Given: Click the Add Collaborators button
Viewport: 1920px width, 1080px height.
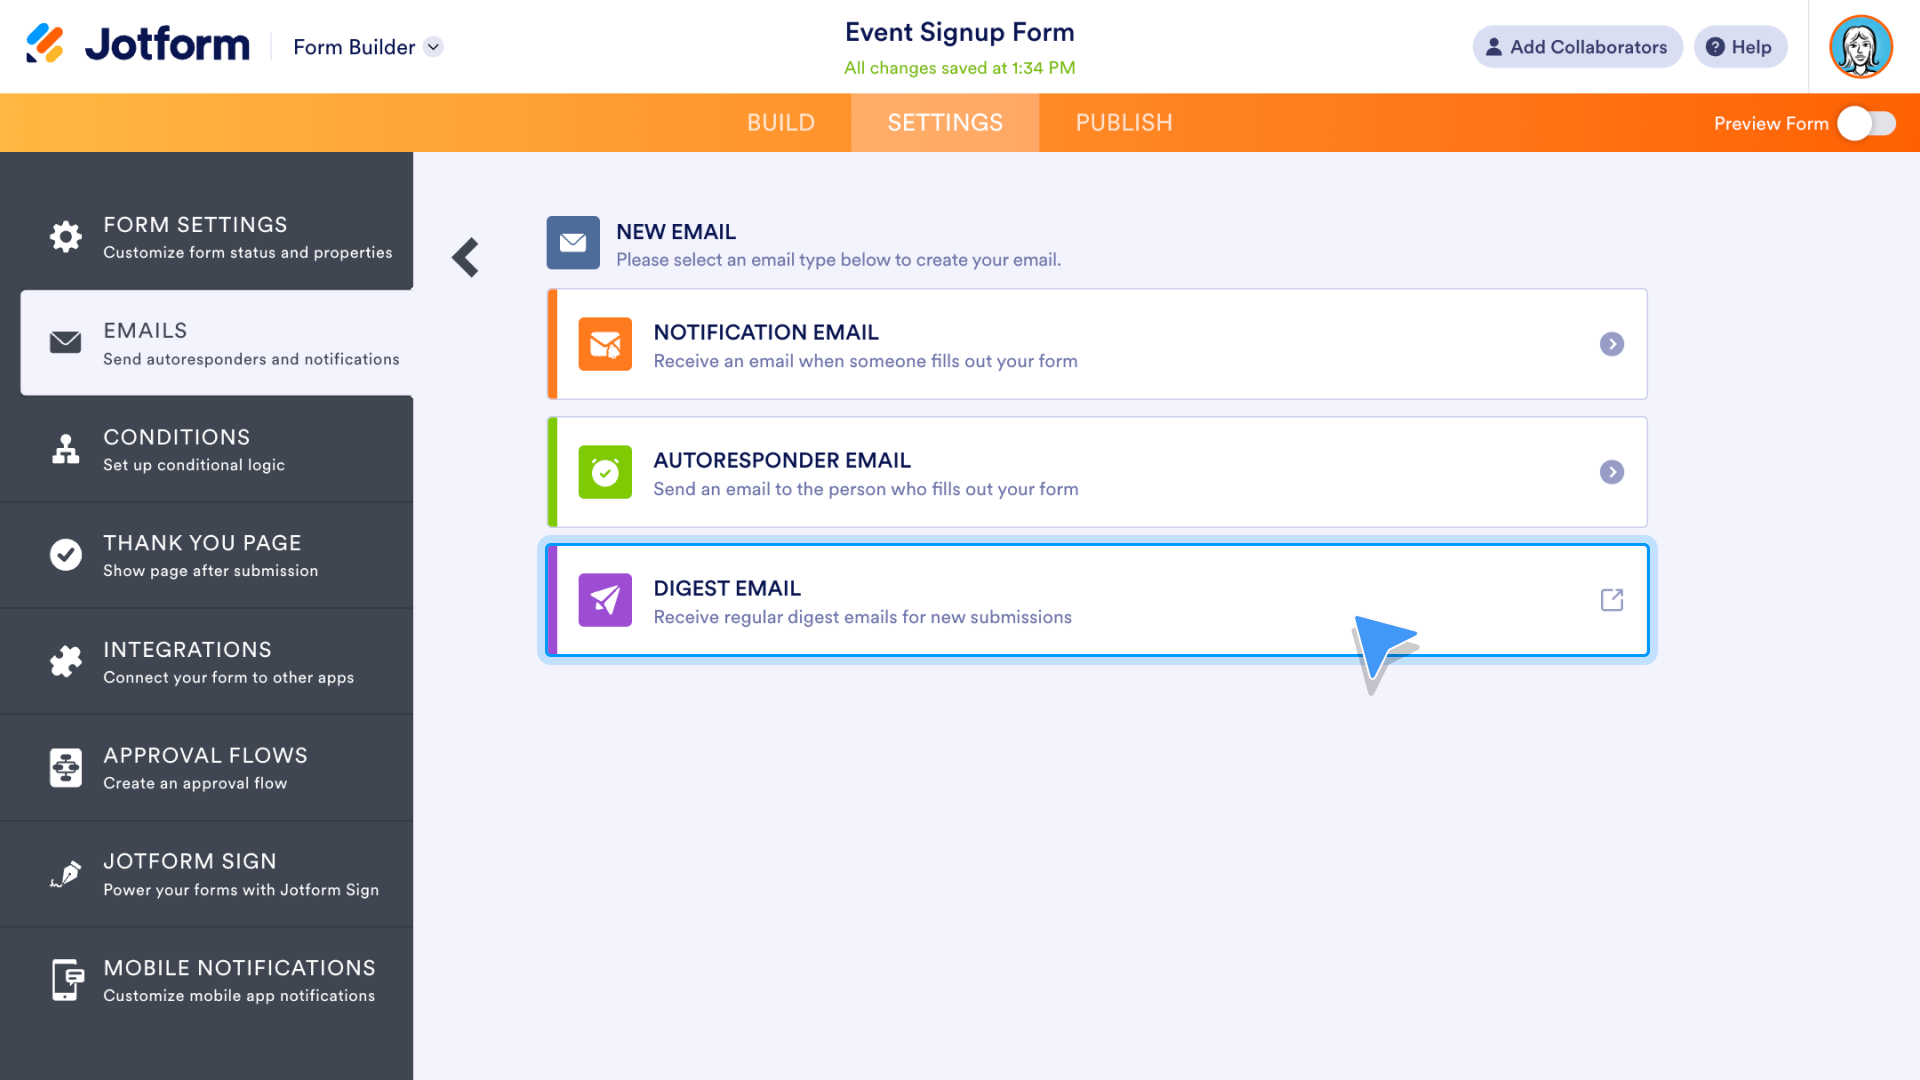Looking at the screenshot, I should [1576, 46].
